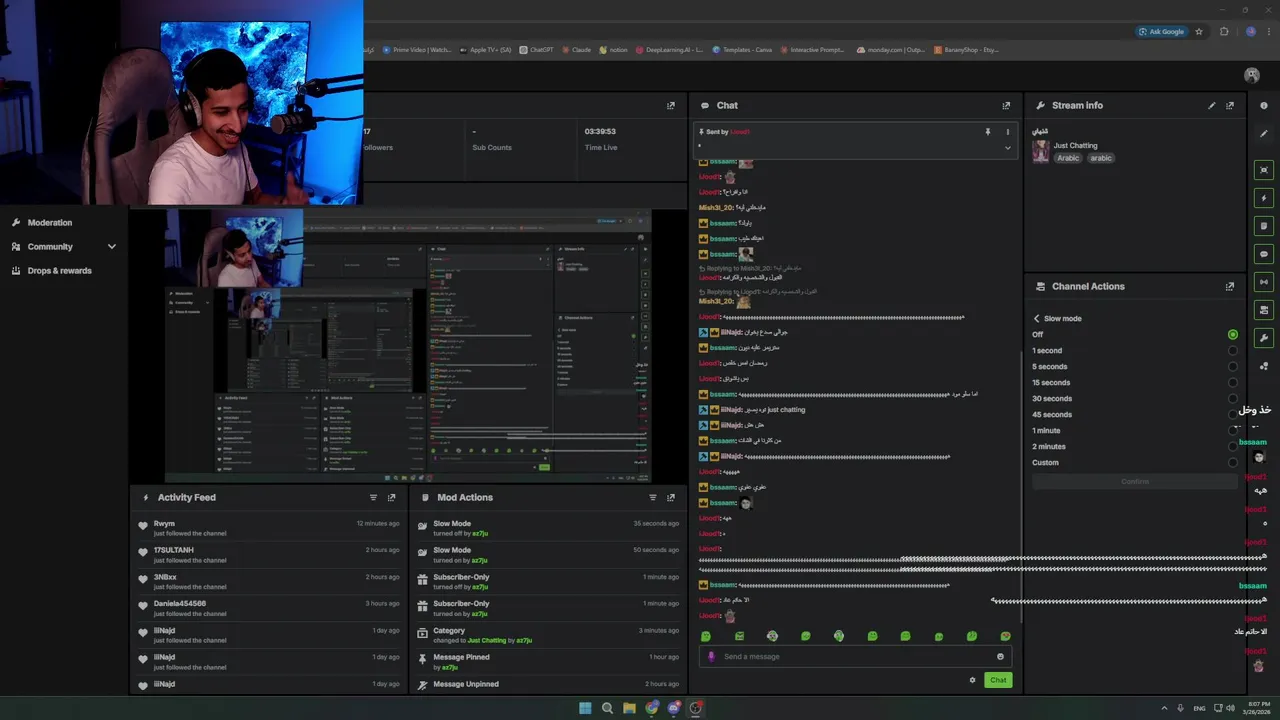Bookmark this page with star icon
This screenshot has height=720, width=1280.
click(x=1199, y=31)
